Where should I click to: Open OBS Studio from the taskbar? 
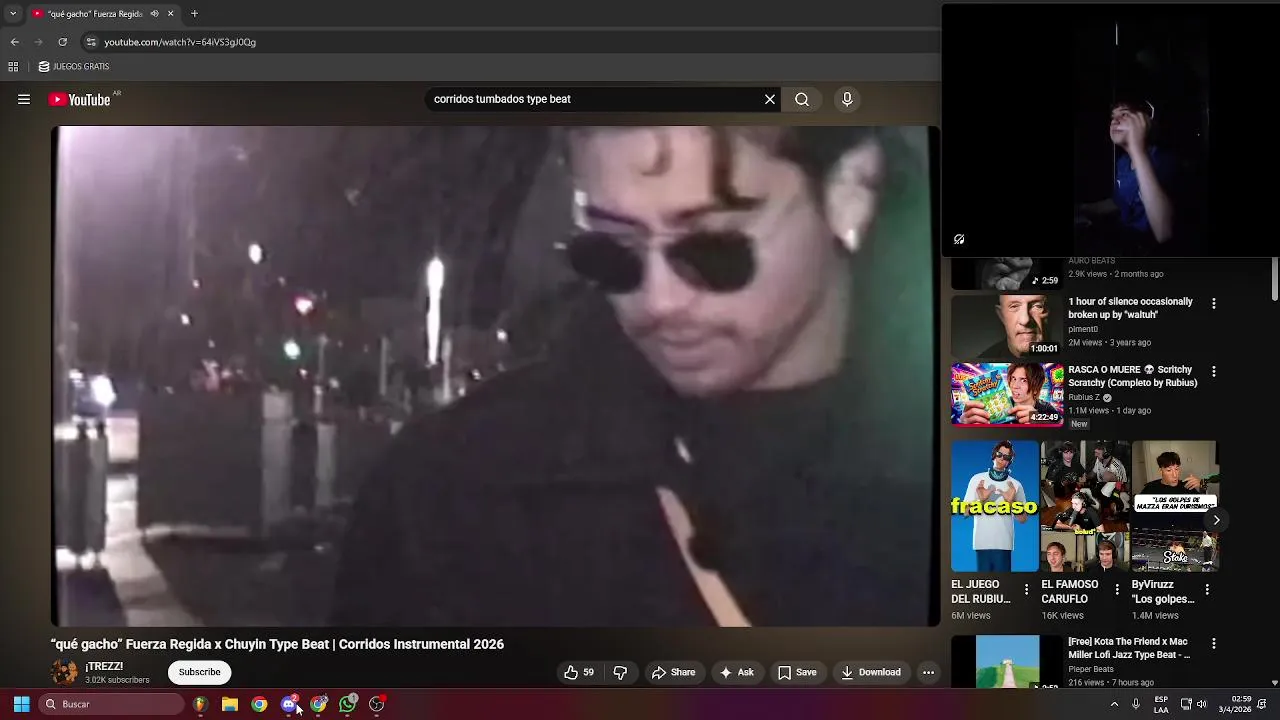(x=377, y=704)
